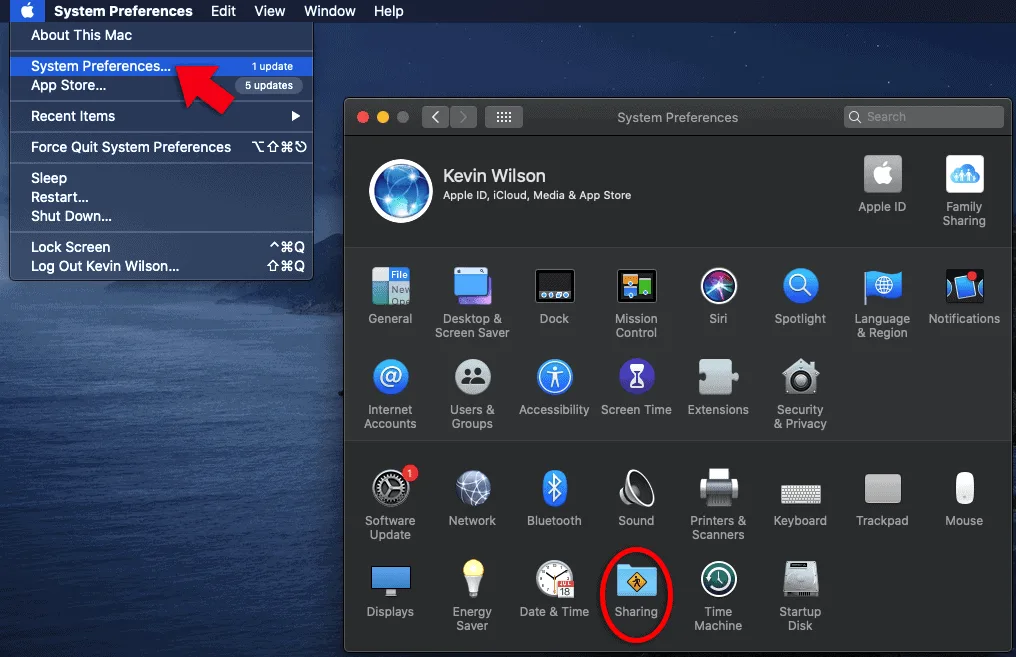Click the Kevin Wilson profile picture
This screenshot has width=1016, height=657.
pyautogui.click(x=401, y=191)
